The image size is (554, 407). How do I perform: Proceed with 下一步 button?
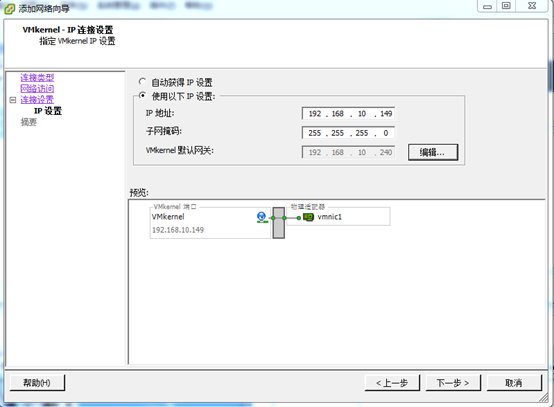[453, 383]
